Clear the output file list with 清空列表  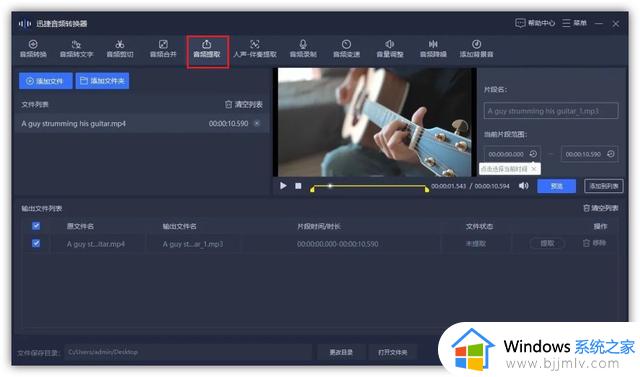(600, 208)
